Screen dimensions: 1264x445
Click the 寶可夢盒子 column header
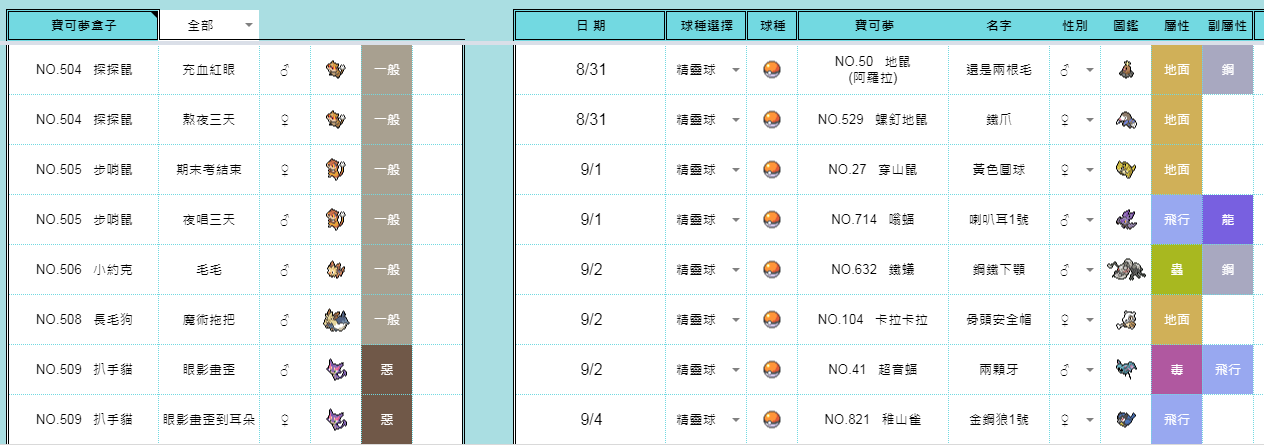coord(82,25)
